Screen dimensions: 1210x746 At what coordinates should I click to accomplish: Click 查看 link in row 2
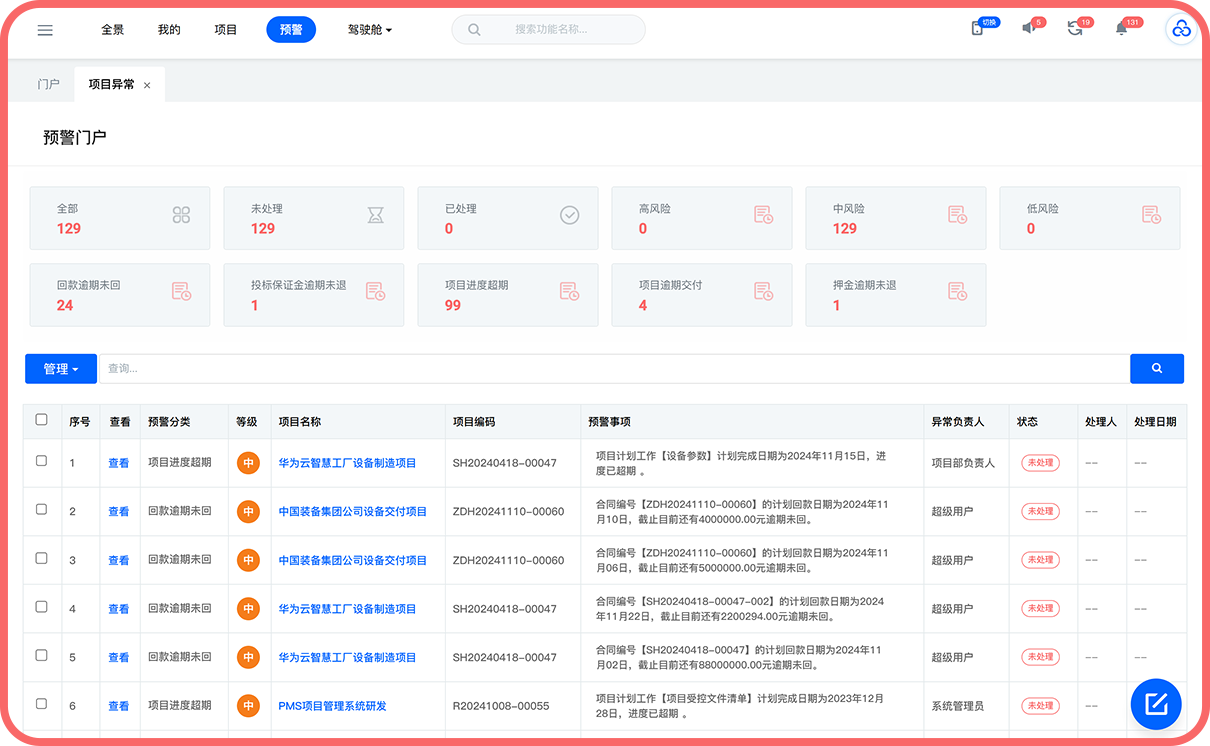[x=119, y=512]
